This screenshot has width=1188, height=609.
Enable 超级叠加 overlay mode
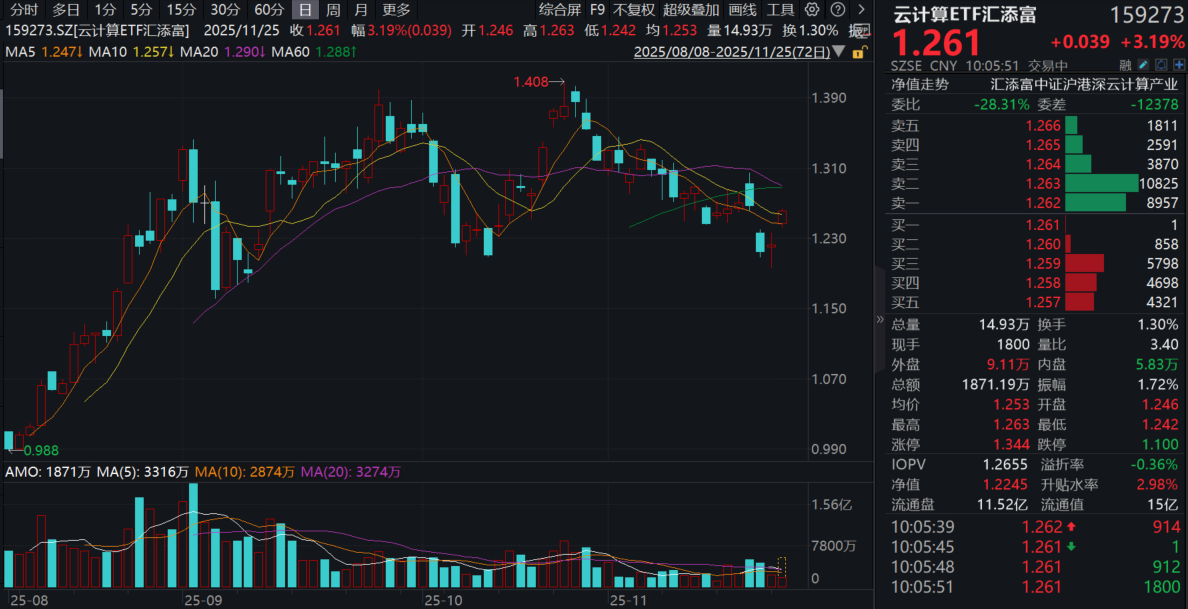pyautogui.click(x=690, y=9)
